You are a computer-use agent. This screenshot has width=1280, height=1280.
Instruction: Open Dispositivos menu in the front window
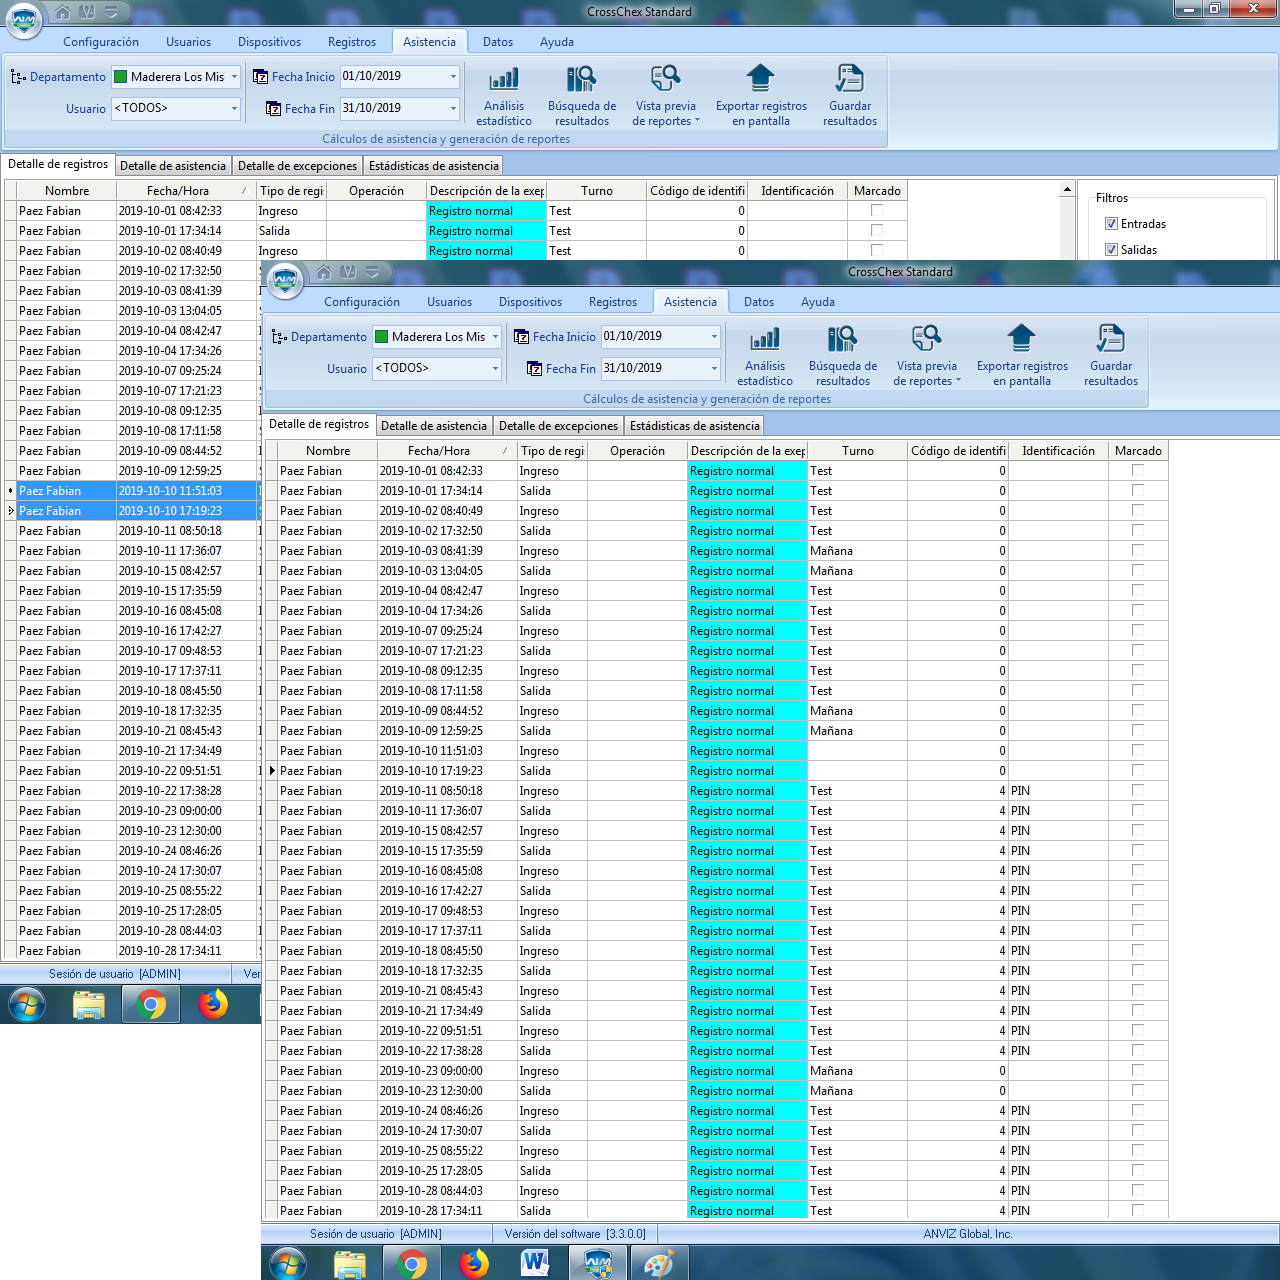[530, 302]
